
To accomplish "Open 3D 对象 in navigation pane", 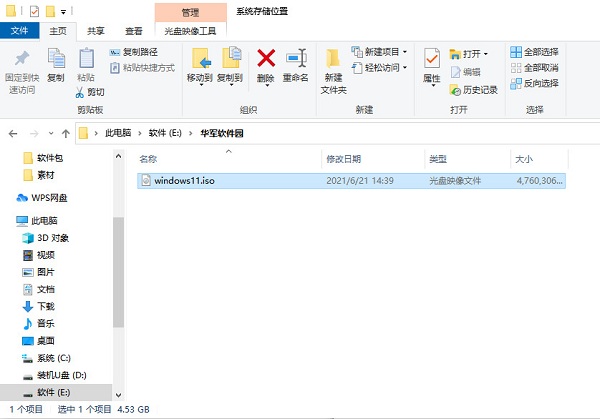I will [x=46, y=238].
